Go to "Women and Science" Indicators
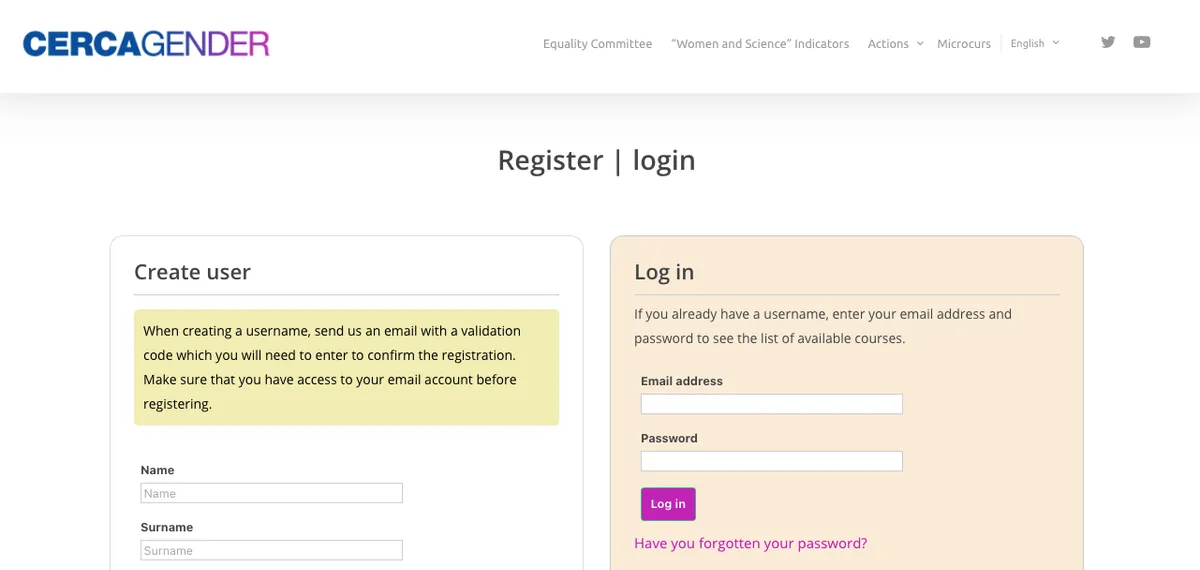1200x570 pixels. [760, 43]
